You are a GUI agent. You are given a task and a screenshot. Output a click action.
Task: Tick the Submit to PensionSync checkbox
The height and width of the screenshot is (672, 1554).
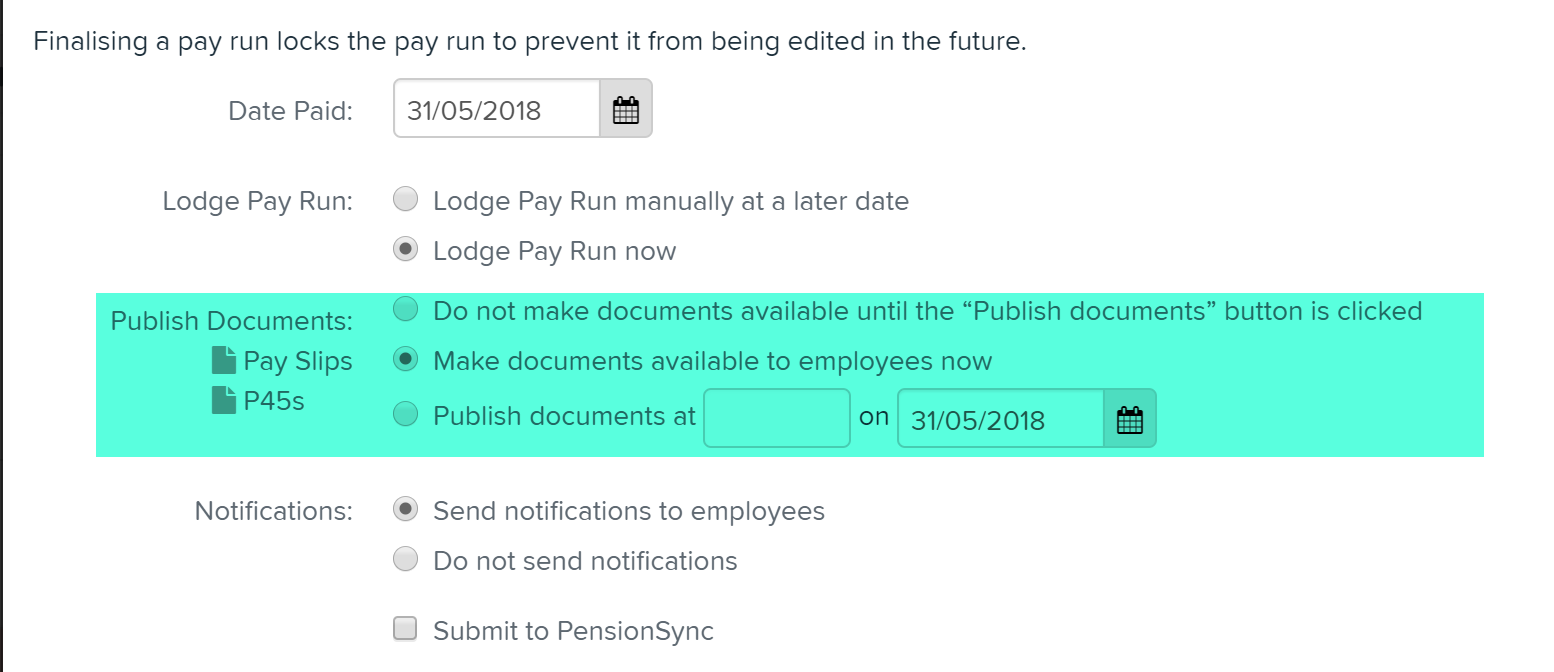[405, 629]
